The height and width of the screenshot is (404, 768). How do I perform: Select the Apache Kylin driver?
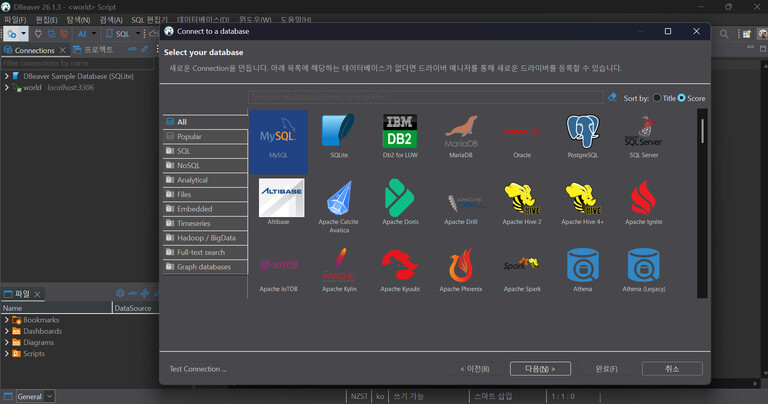click(x=339, y=270)
